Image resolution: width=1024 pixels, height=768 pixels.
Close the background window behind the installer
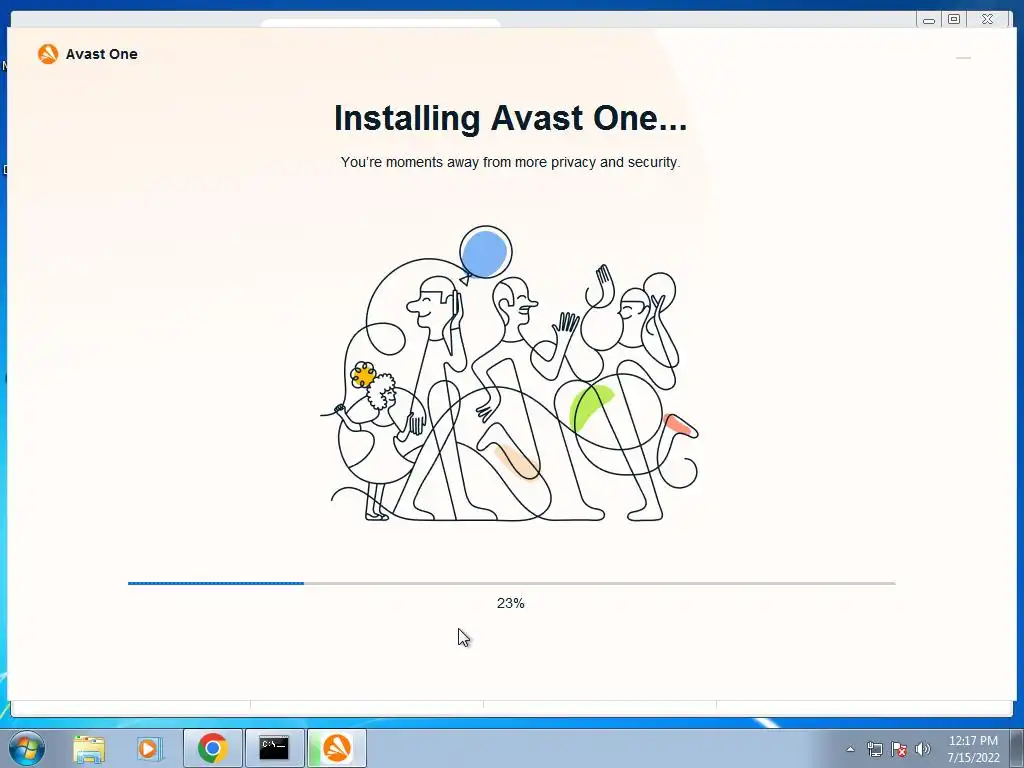[987, 20]
